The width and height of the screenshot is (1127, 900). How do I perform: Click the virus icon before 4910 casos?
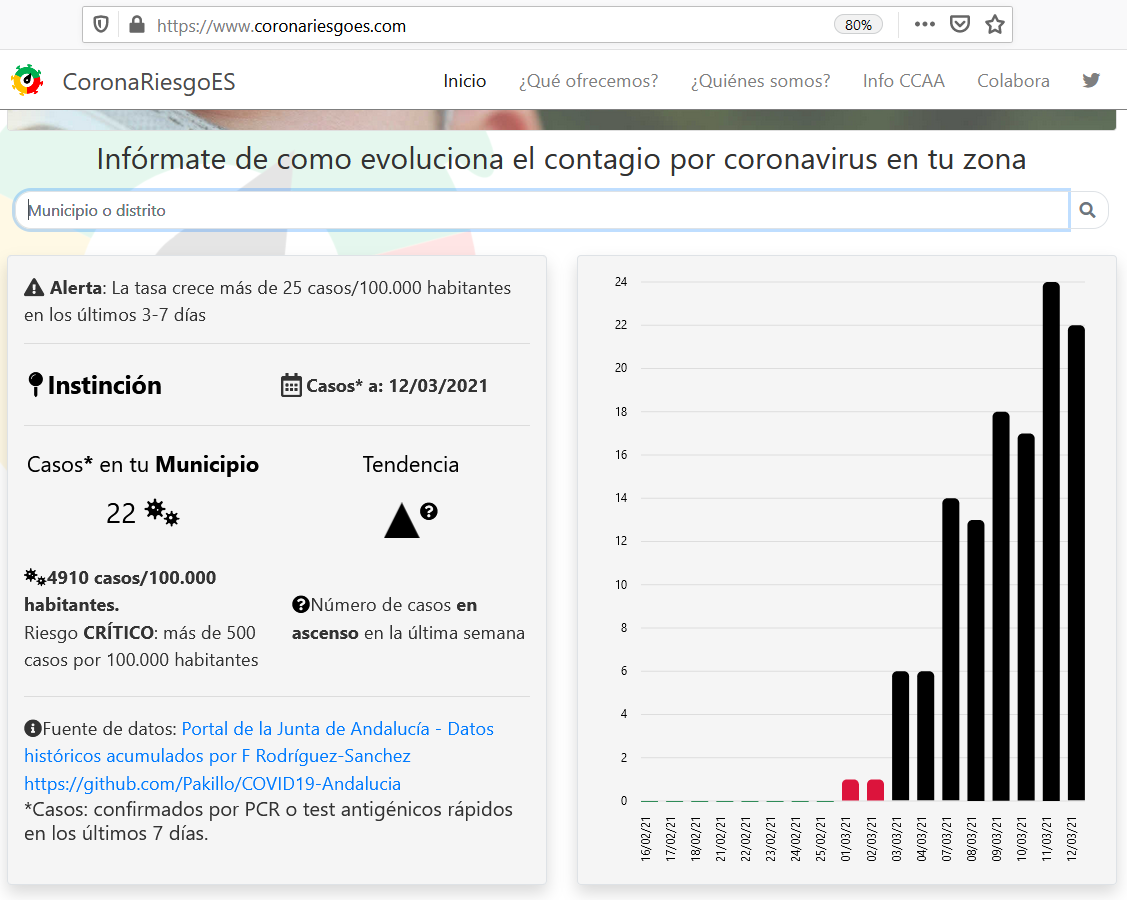click(x=35, y=577)
